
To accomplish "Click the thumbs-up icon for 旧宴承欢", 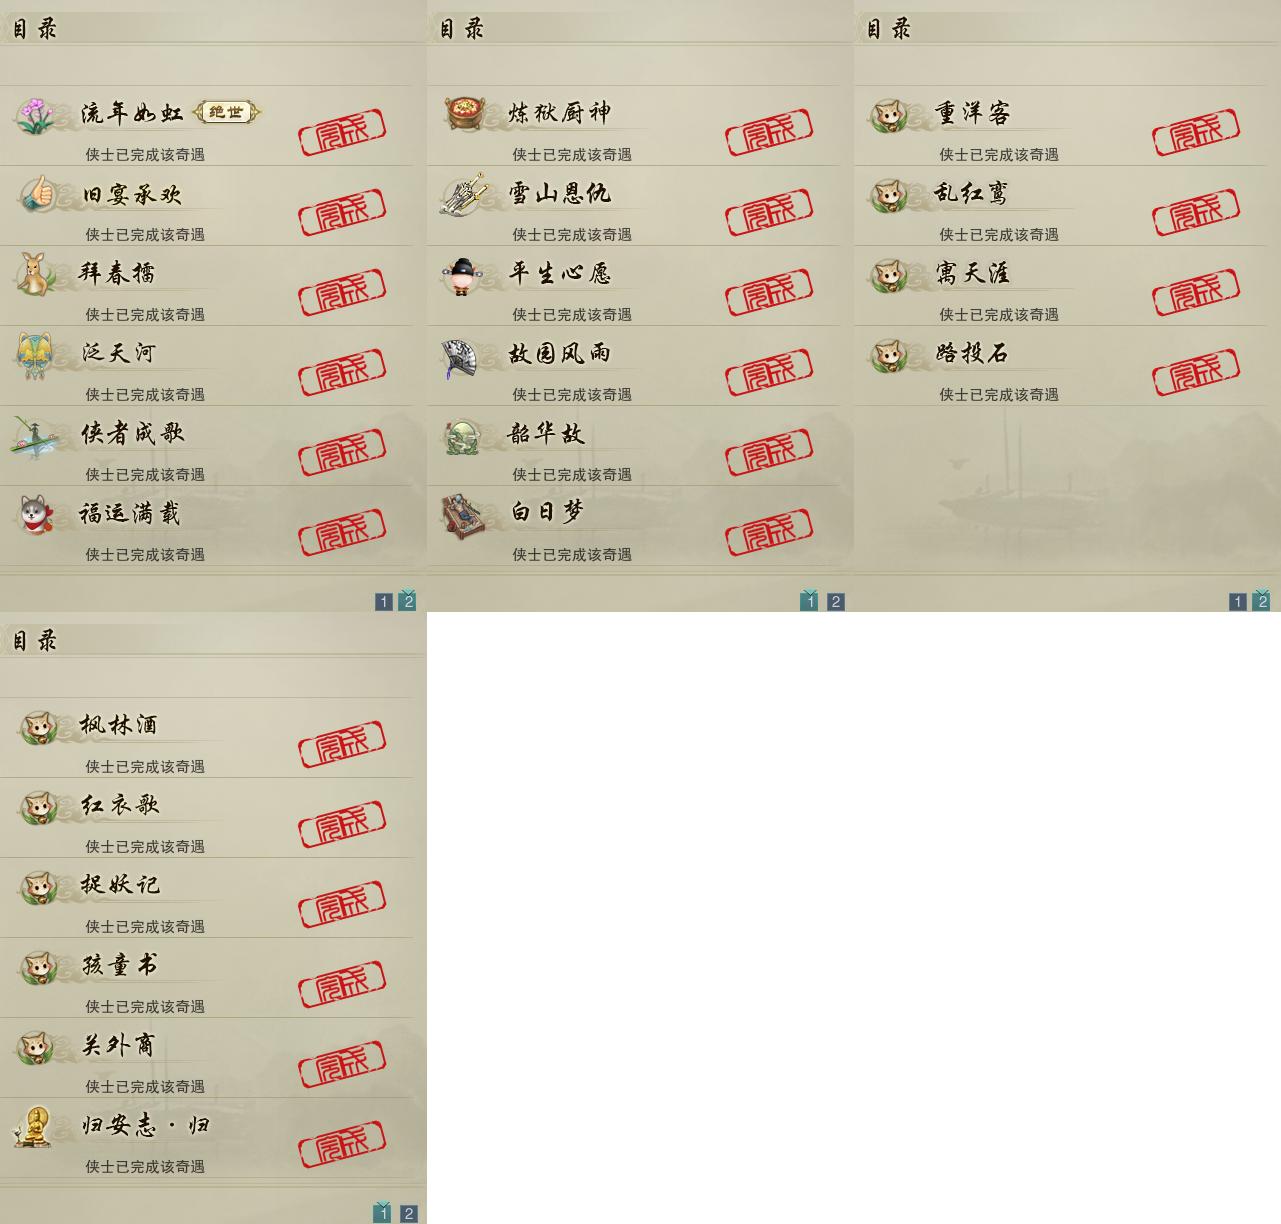I will (x=38, y=193).
